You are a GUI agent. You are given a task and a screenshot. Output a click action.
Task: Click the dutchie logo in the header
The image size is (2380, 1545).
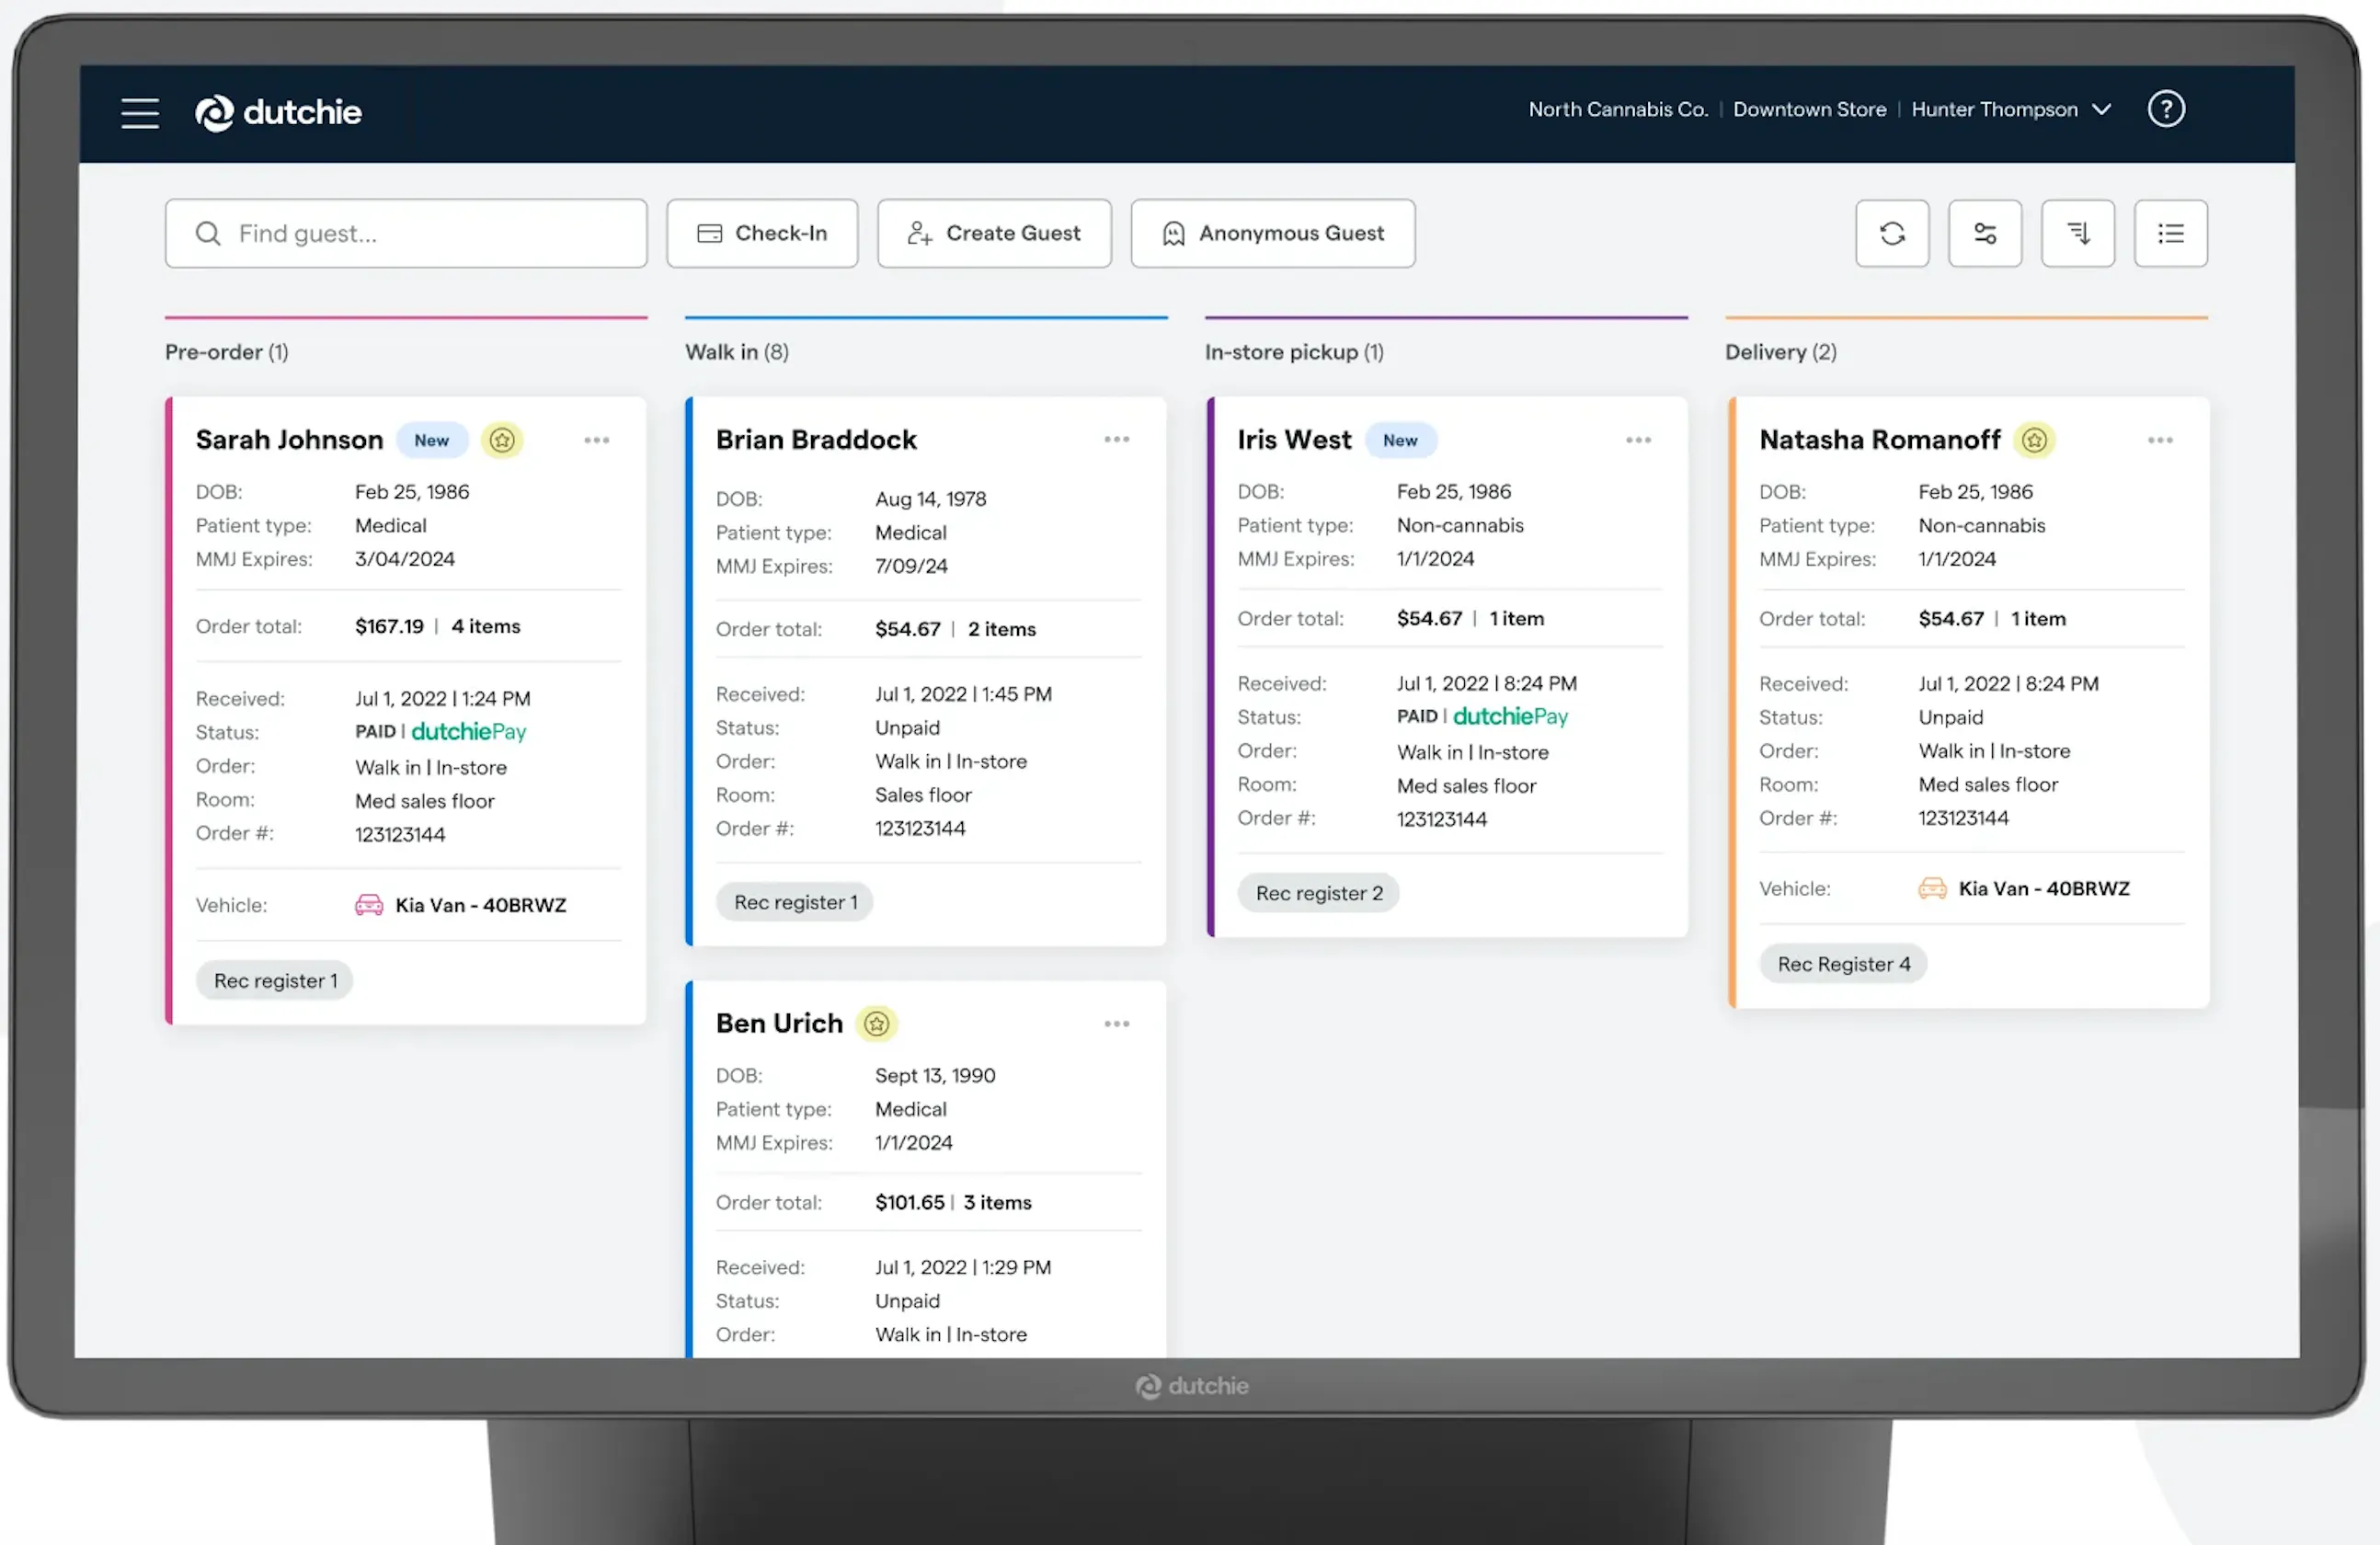click(278, 112)
